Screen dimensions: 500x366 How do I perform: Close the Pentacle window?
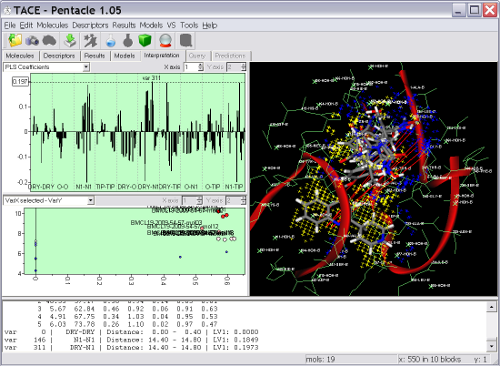[490, 10]
